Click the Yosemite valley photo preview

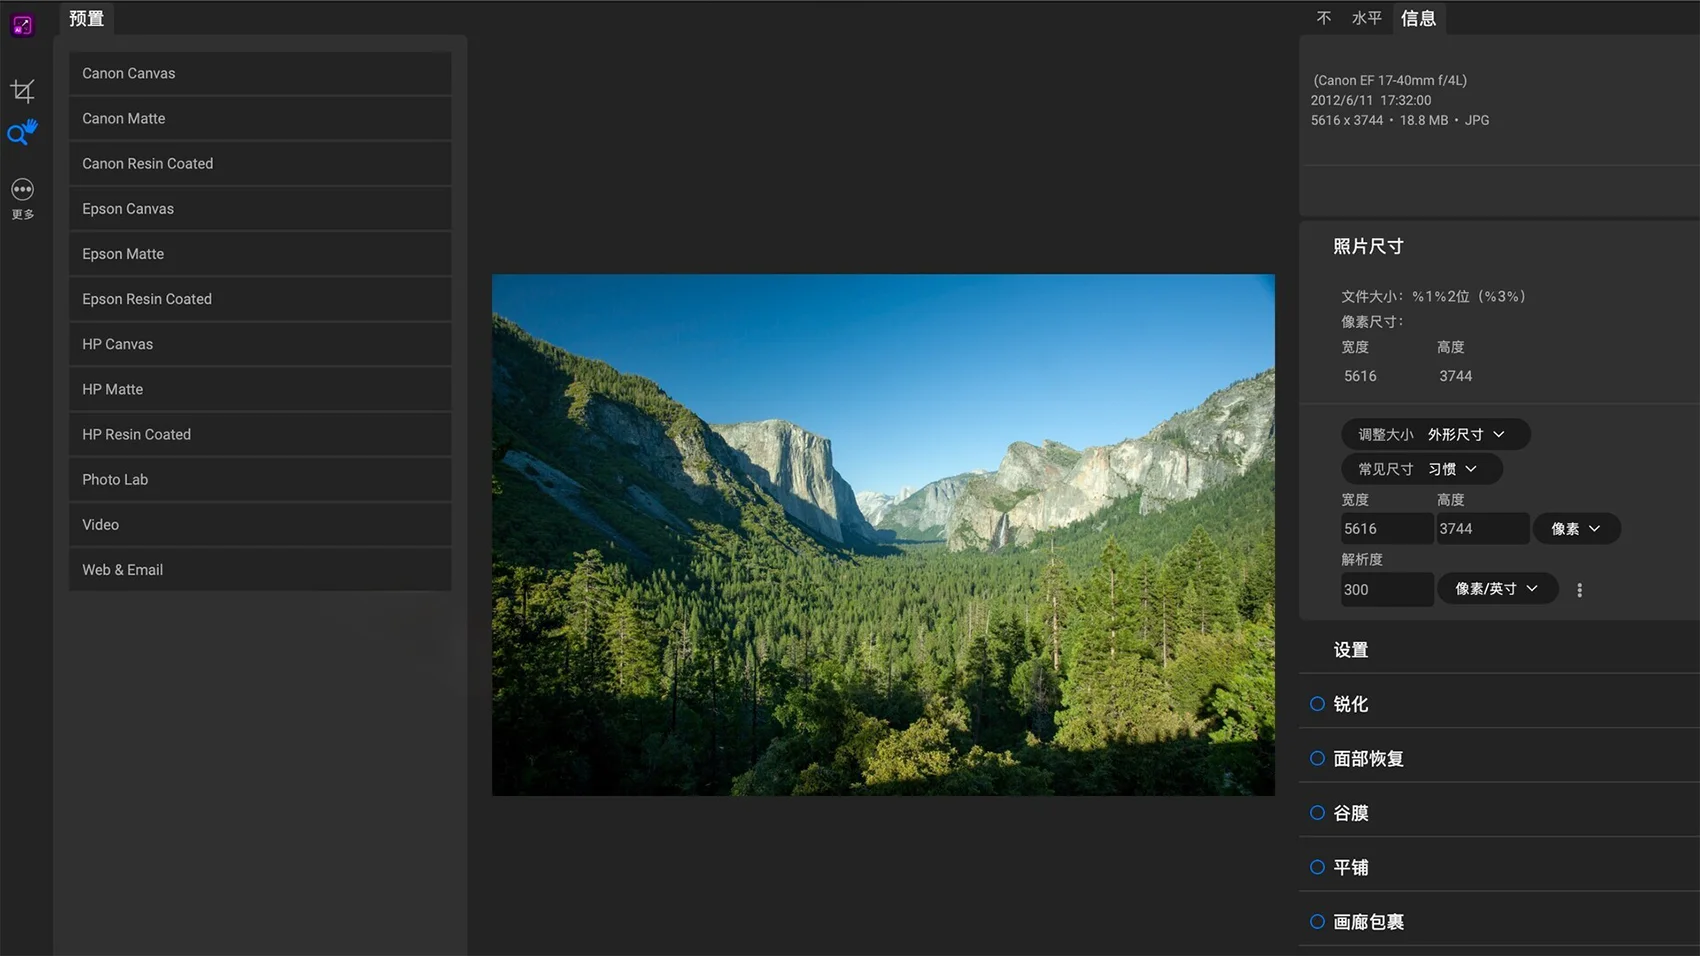(x=883, y=535)
